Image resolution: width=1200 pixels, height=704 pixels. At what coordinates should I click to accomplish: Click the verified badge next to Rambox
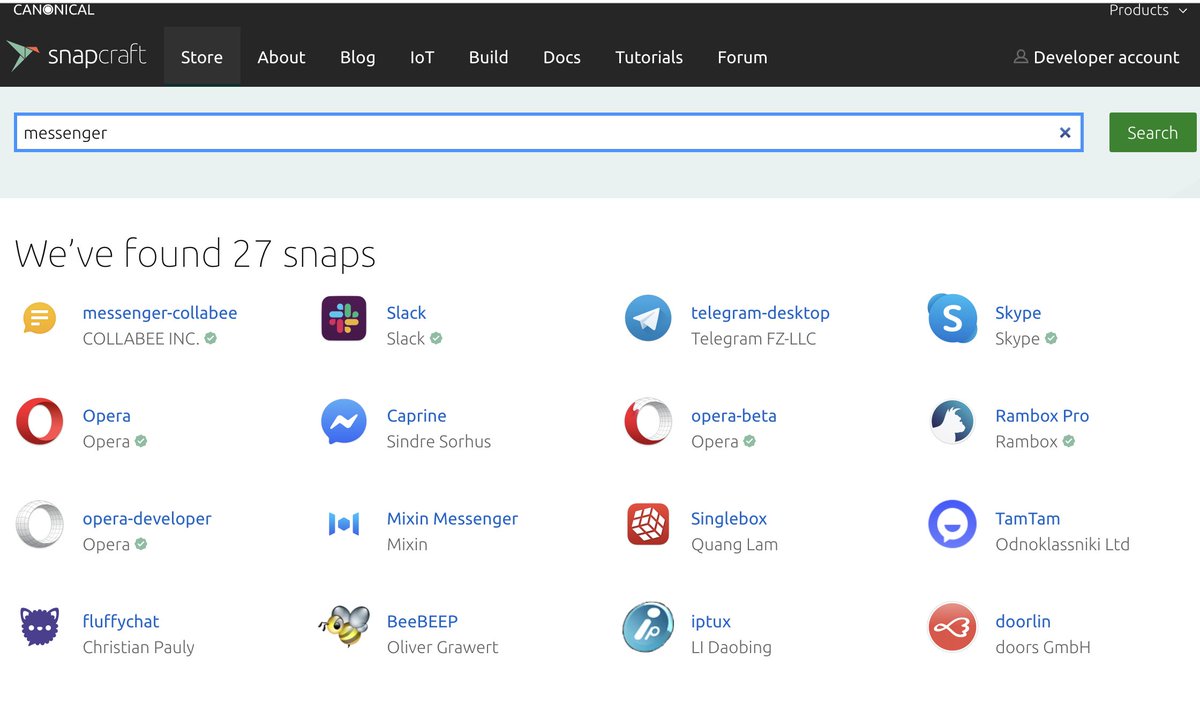click(x=1068, y=441)
